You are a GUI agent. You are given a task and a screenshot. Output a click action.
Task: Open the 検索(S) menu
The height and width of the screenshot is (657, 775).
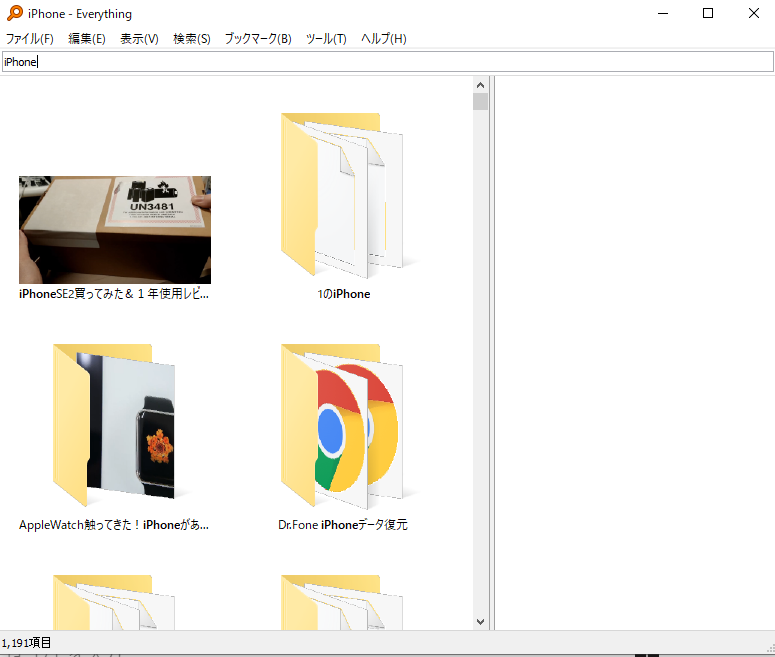[192, 39]
